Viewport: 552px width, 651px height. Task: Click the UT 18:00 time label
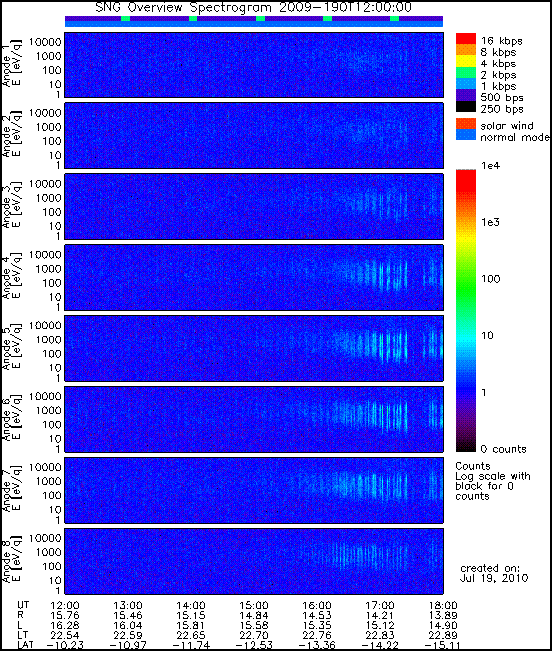tap(443, 606)
